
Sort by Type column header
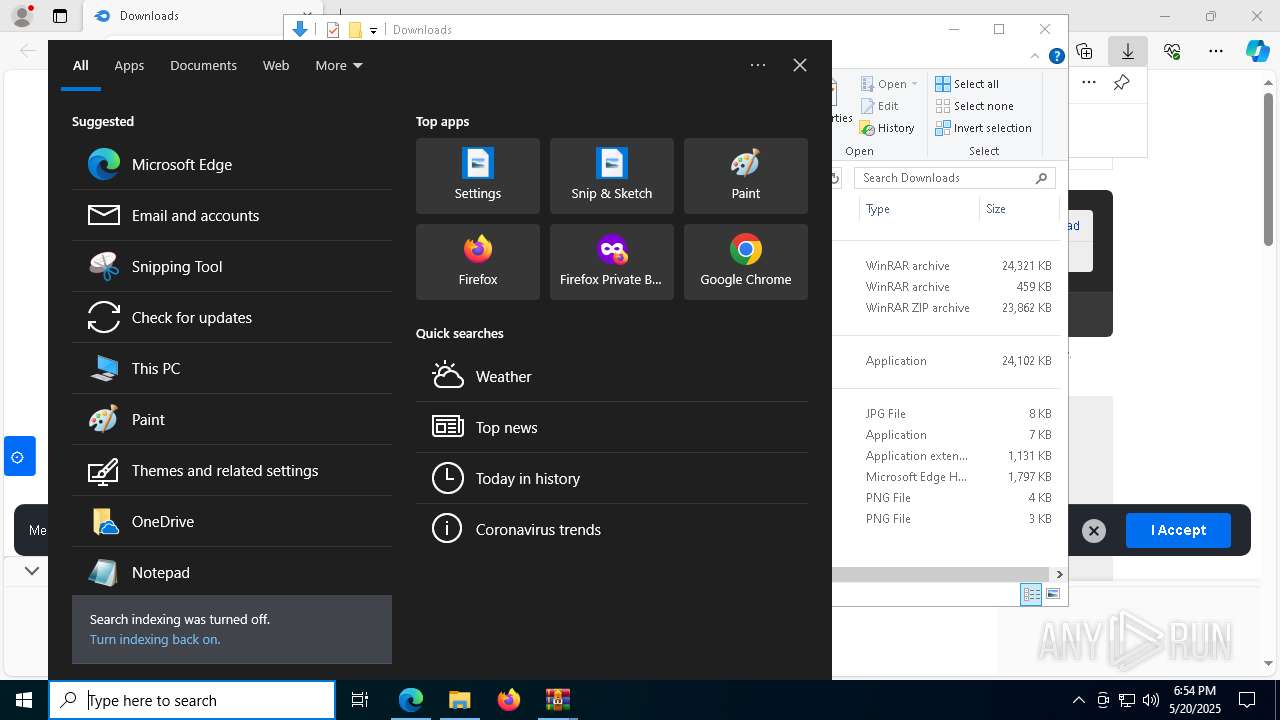tap(919, 209)
